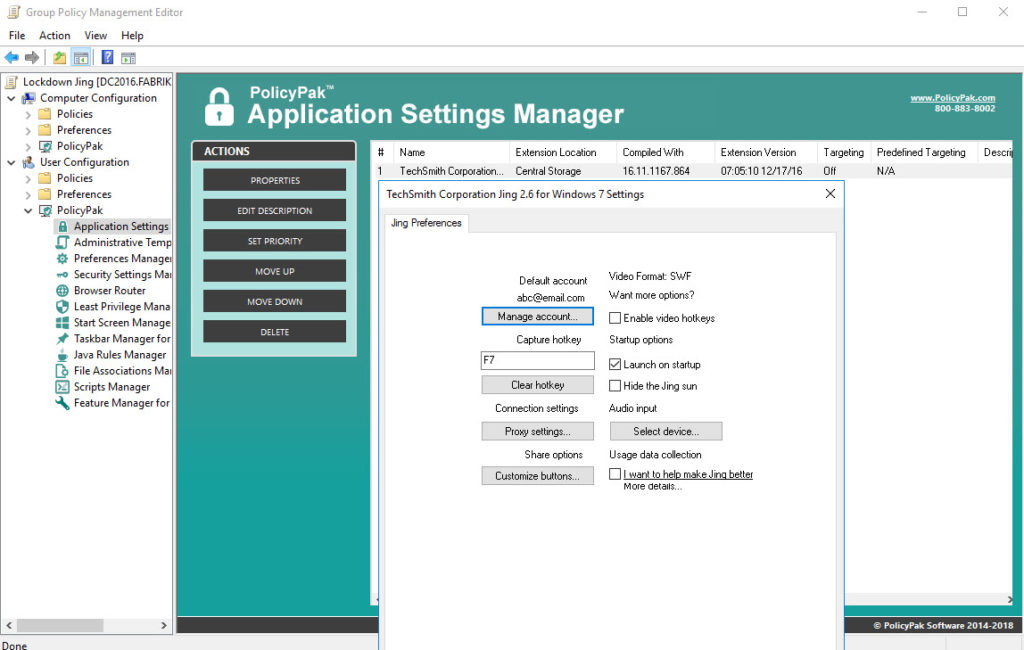Click the Back arrow toolbar icon
The width and height of the screenshot is (1024, 650).
click(12, 57)
